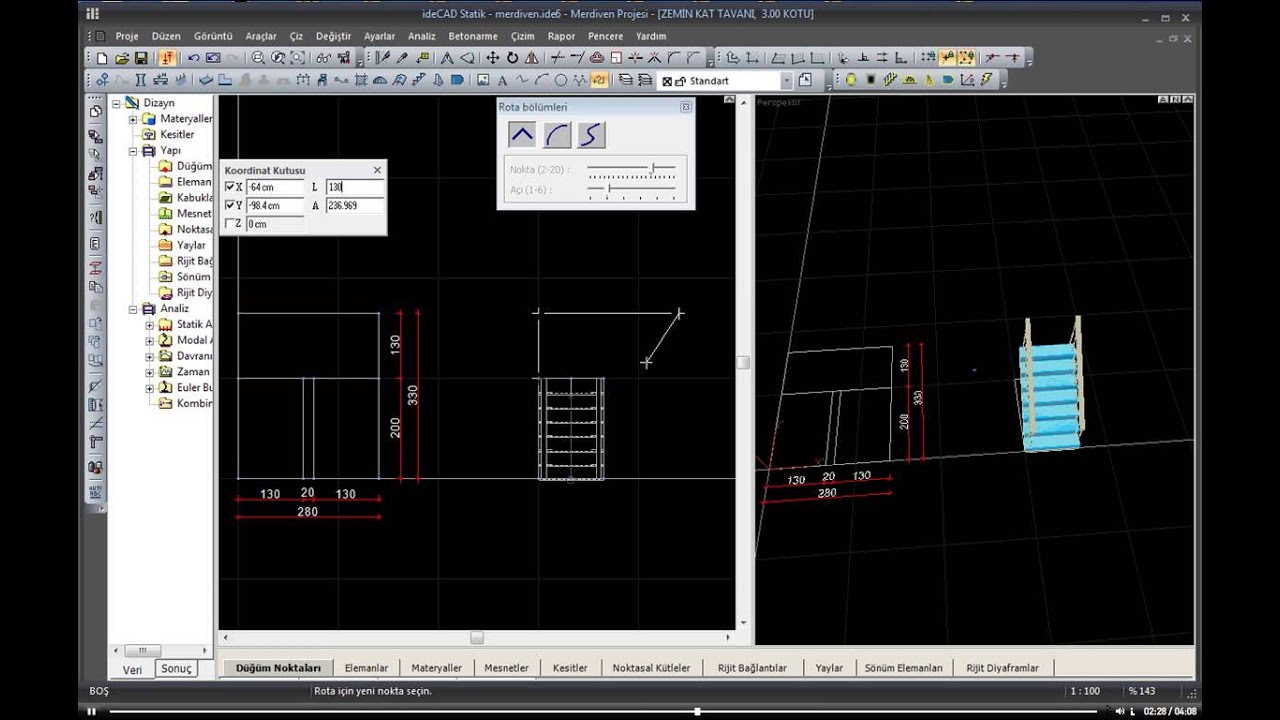Image resolution: width=1280 pixels, height=720 pixels.
Task: Click the Insert picture icon
Action: click(x=482, y=80)
